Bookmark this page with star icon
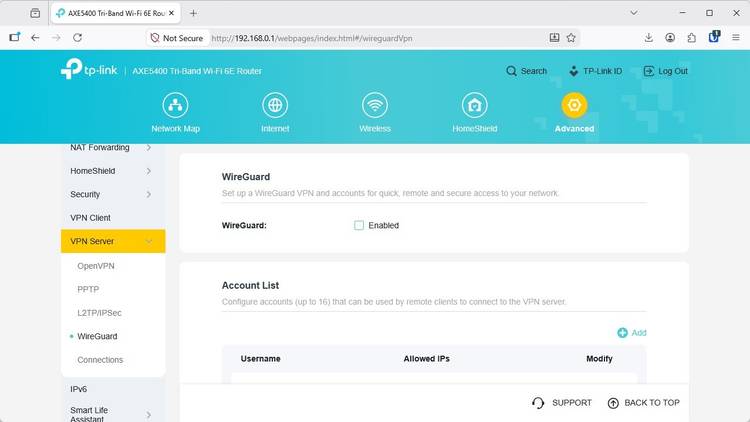This screenshot has width=750, height=422. tap(571, 38)
